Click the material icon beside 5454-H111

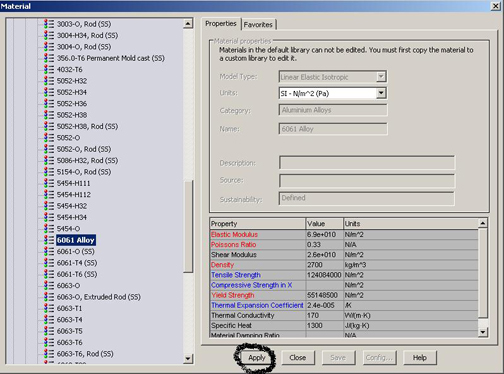(49, 183)
